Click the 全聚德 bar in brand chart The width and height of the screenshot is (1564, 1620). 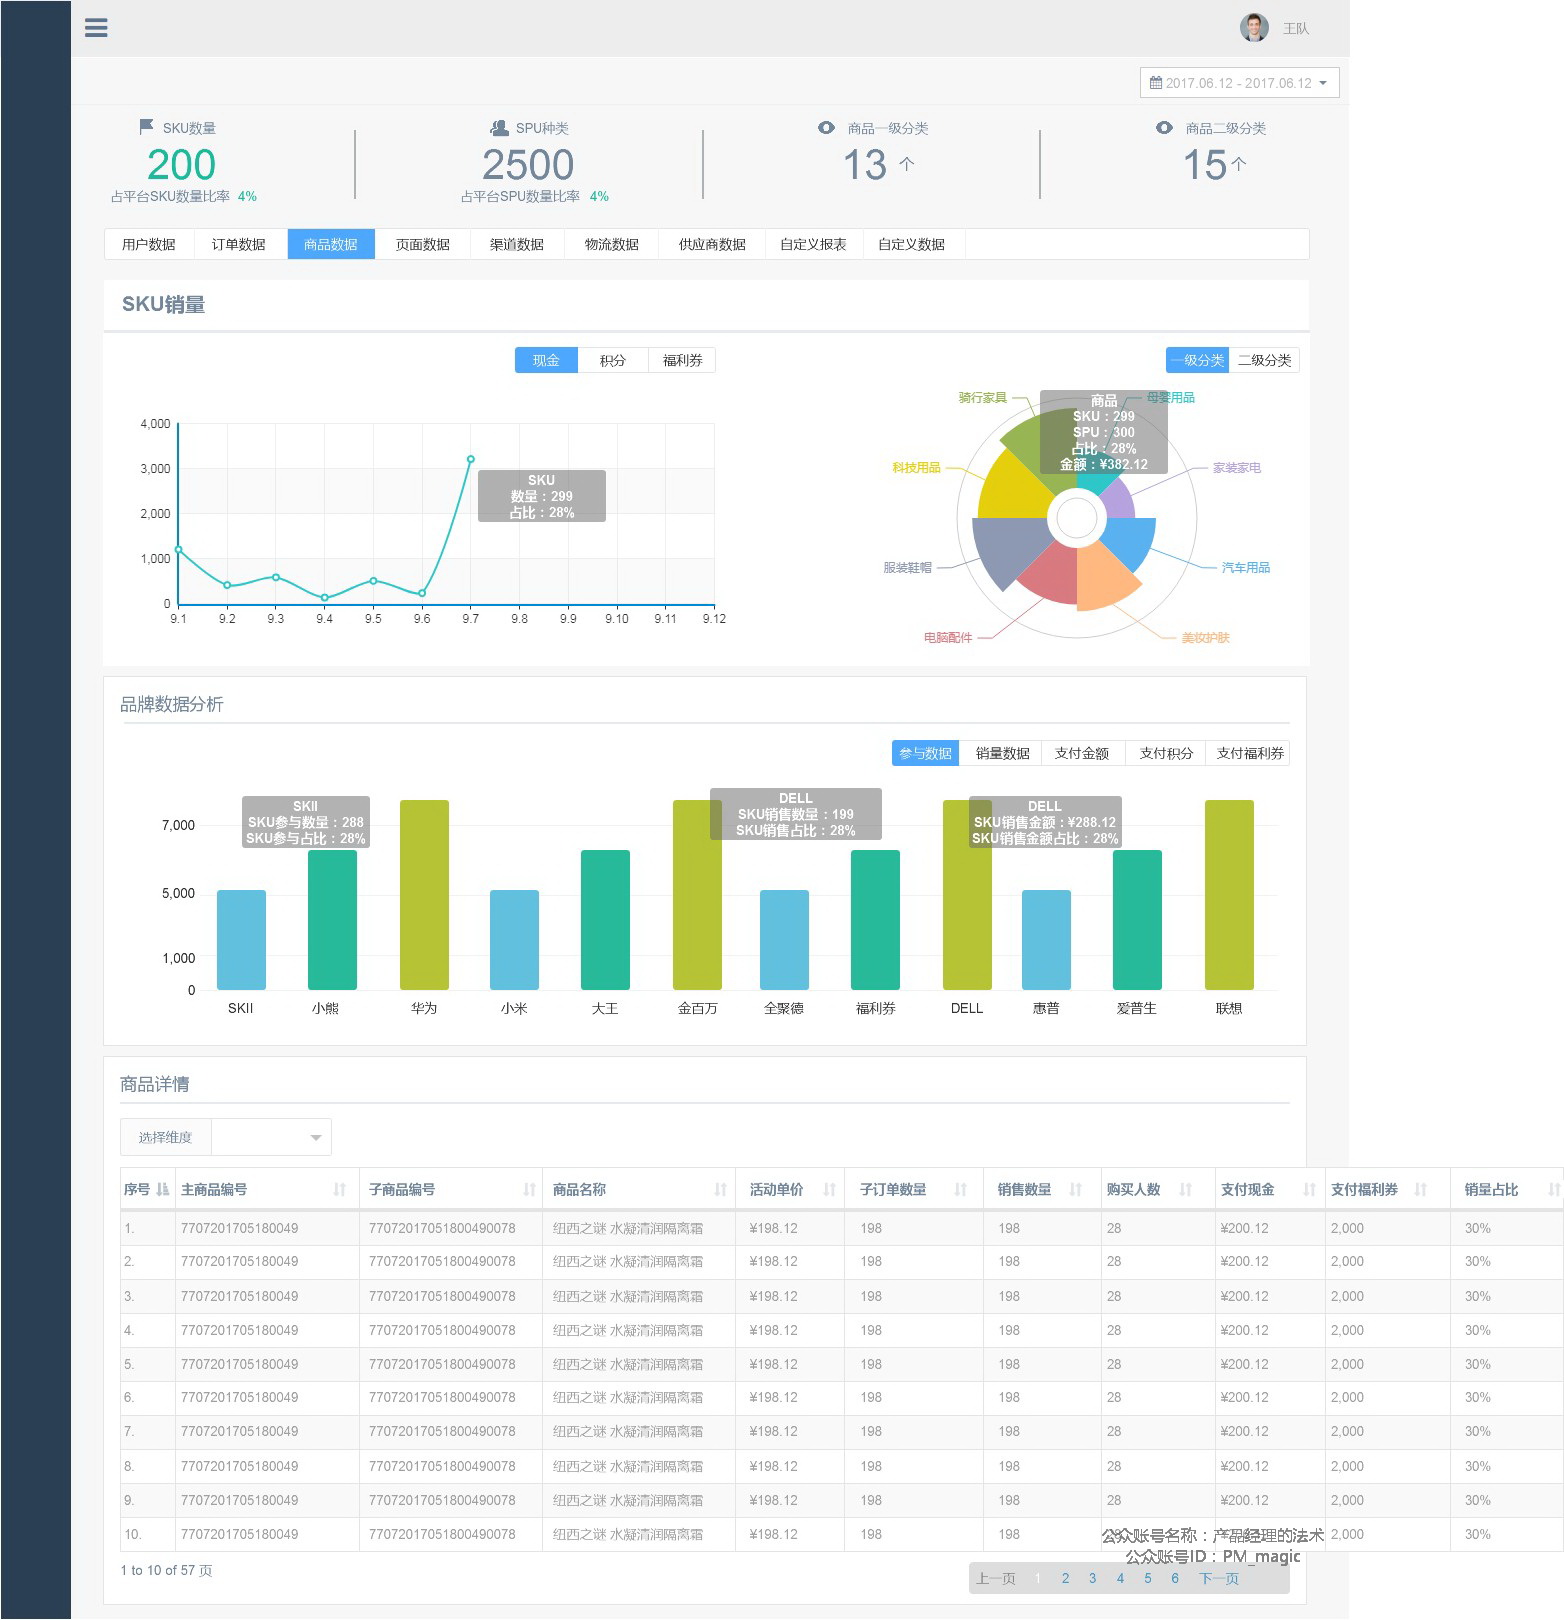point(784,940)
